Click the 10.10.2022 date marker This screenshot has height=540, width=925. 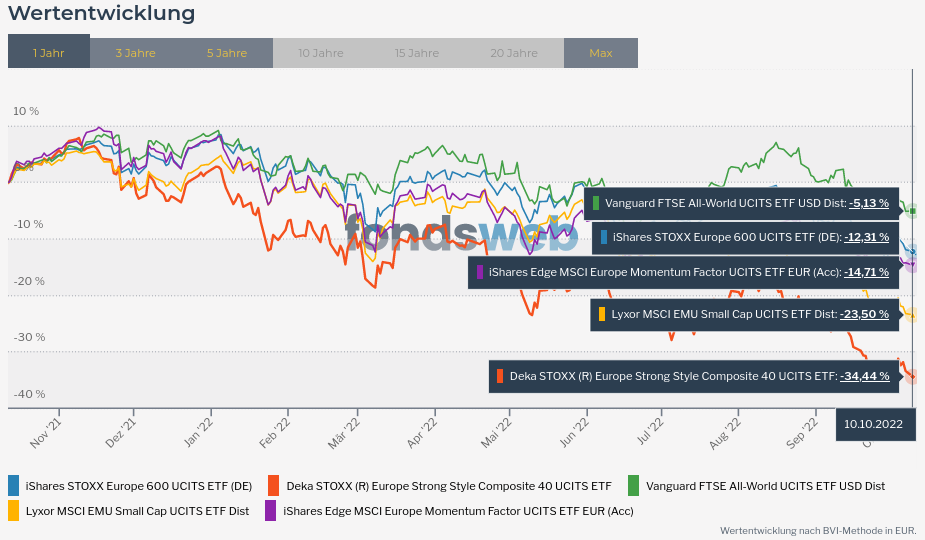click(x=873, y=424)
